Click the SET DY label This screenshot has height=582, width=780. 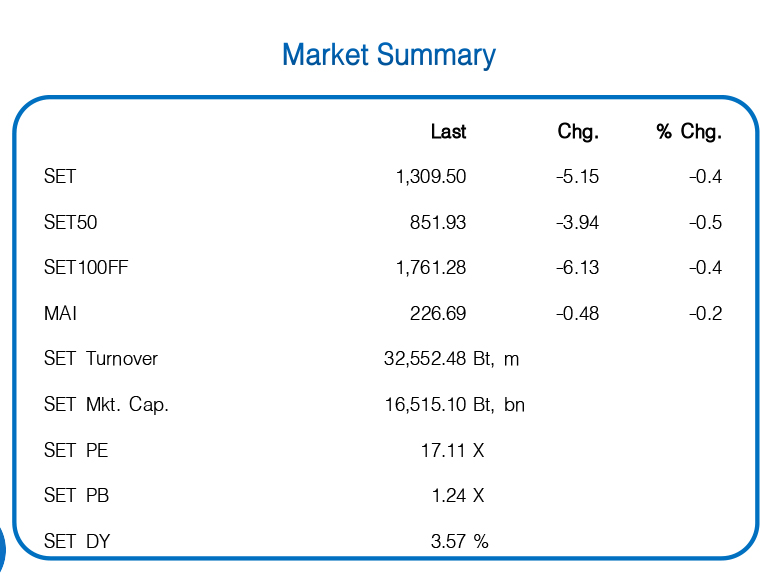click(x=77, y=542)
